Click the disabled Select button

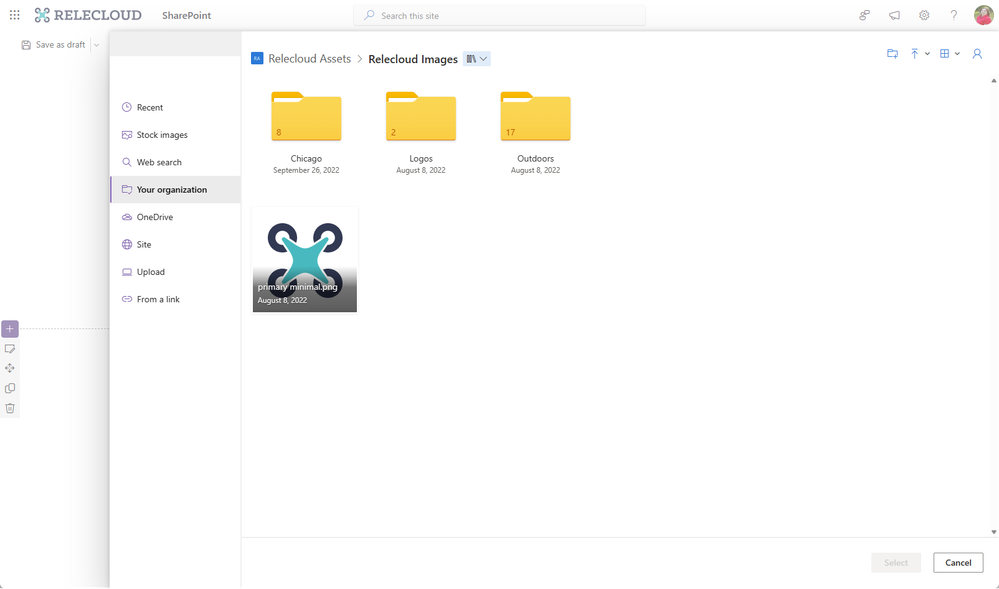click(896, 563)
